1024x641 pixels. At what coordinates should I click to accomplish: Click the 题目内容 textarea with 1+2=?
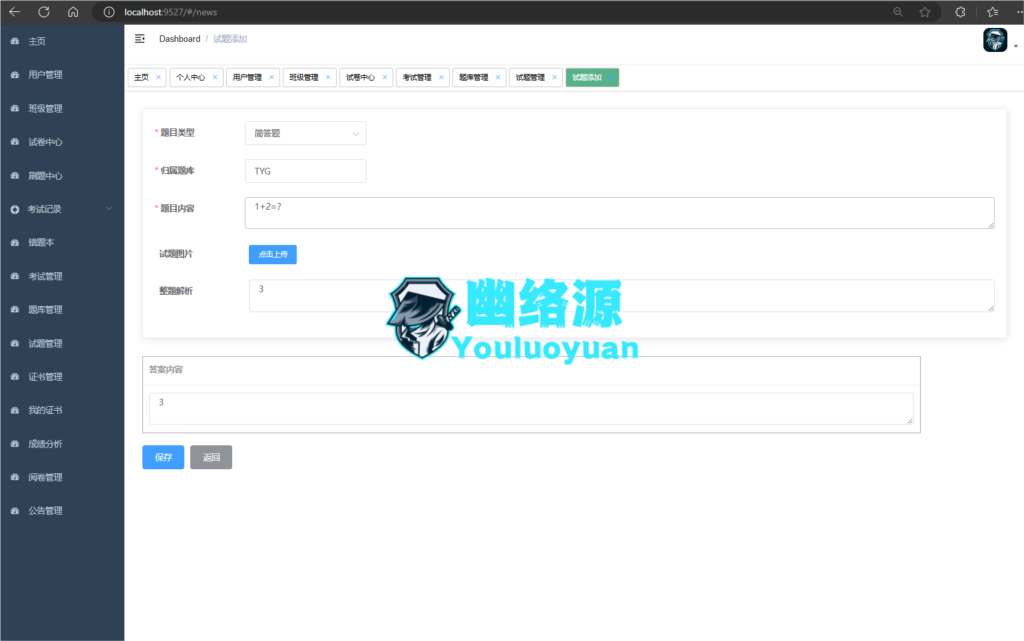(x=620, y=213)
